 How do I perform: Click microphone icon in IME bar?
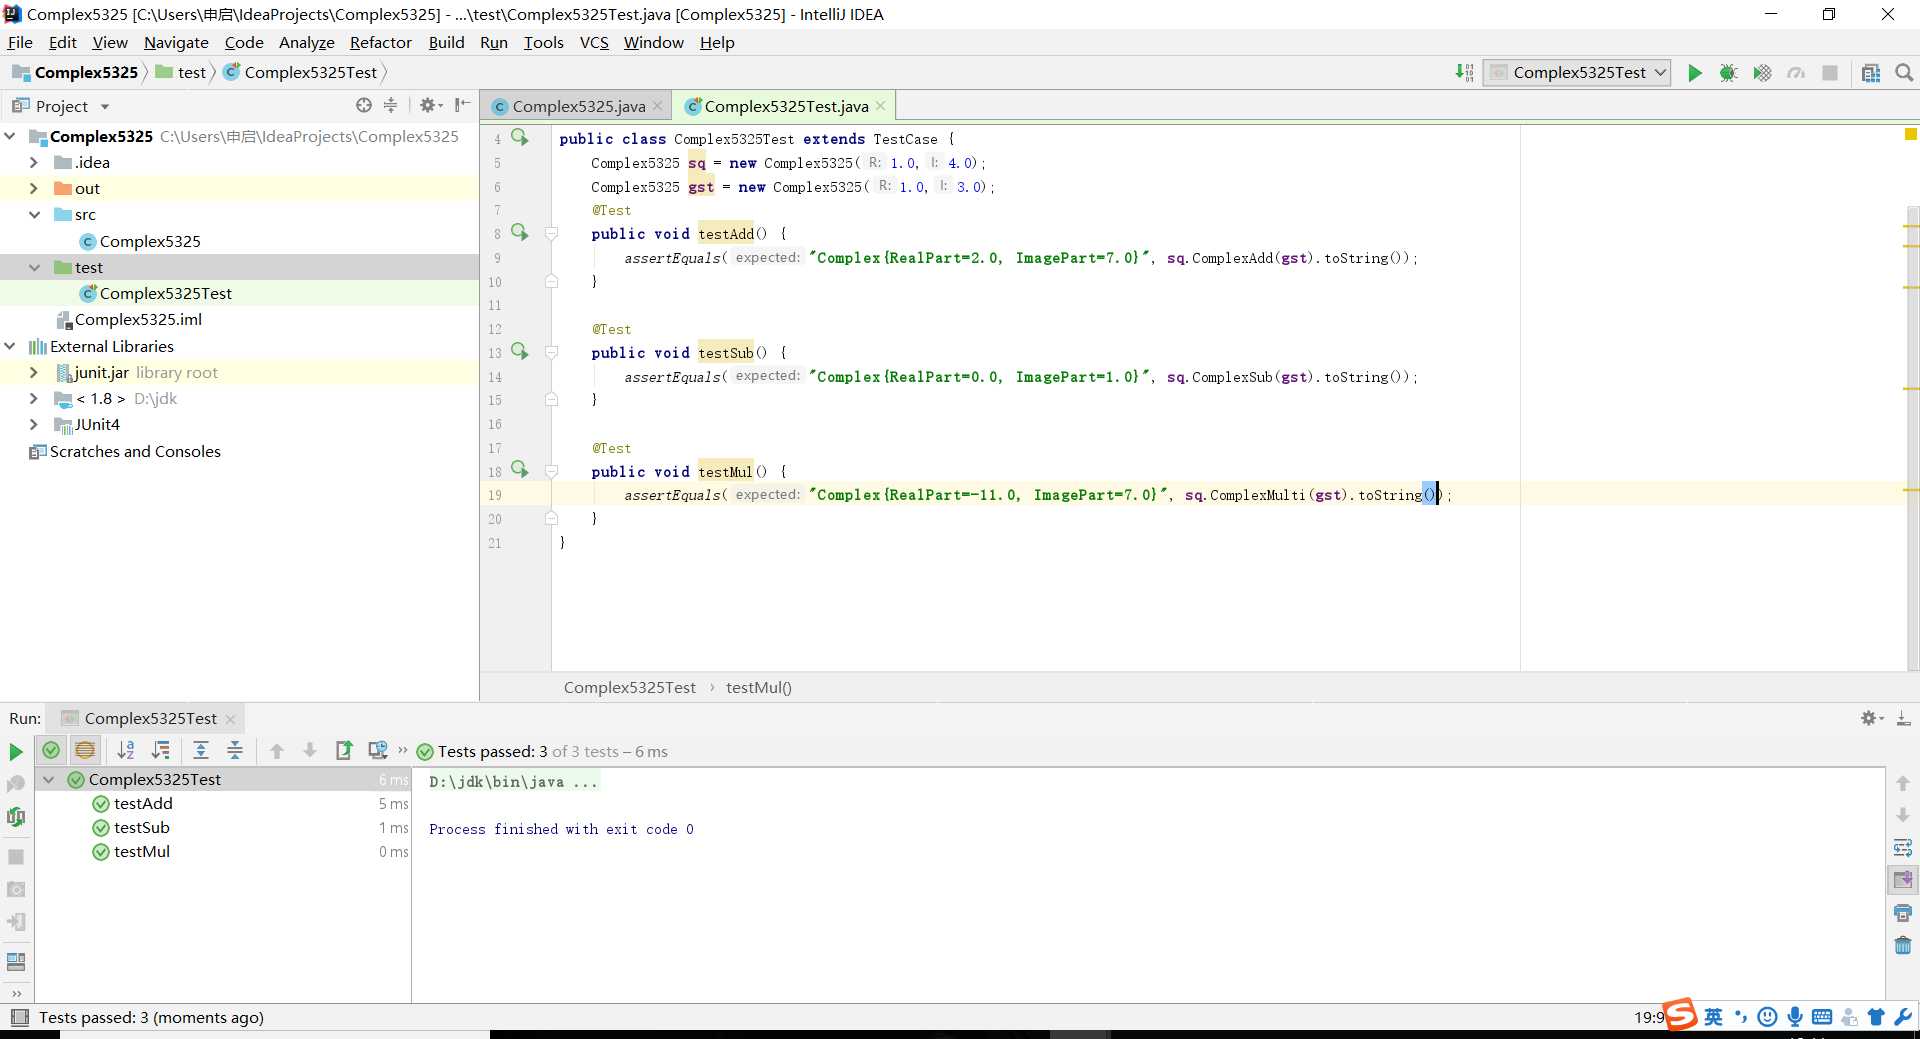pos(1795,1017)
